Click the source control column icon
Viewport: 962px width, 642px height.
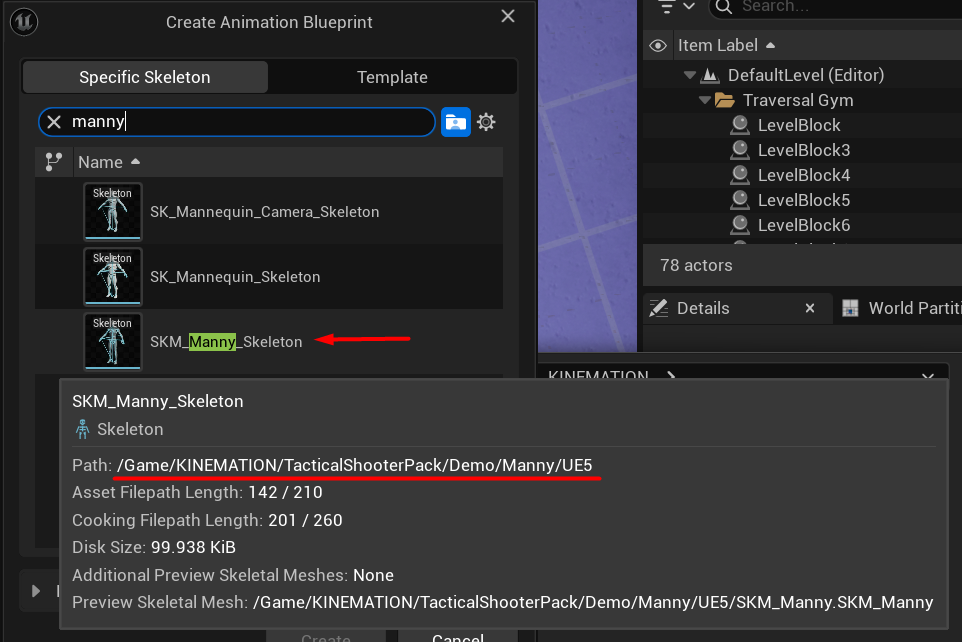click(x=54, y=162)
